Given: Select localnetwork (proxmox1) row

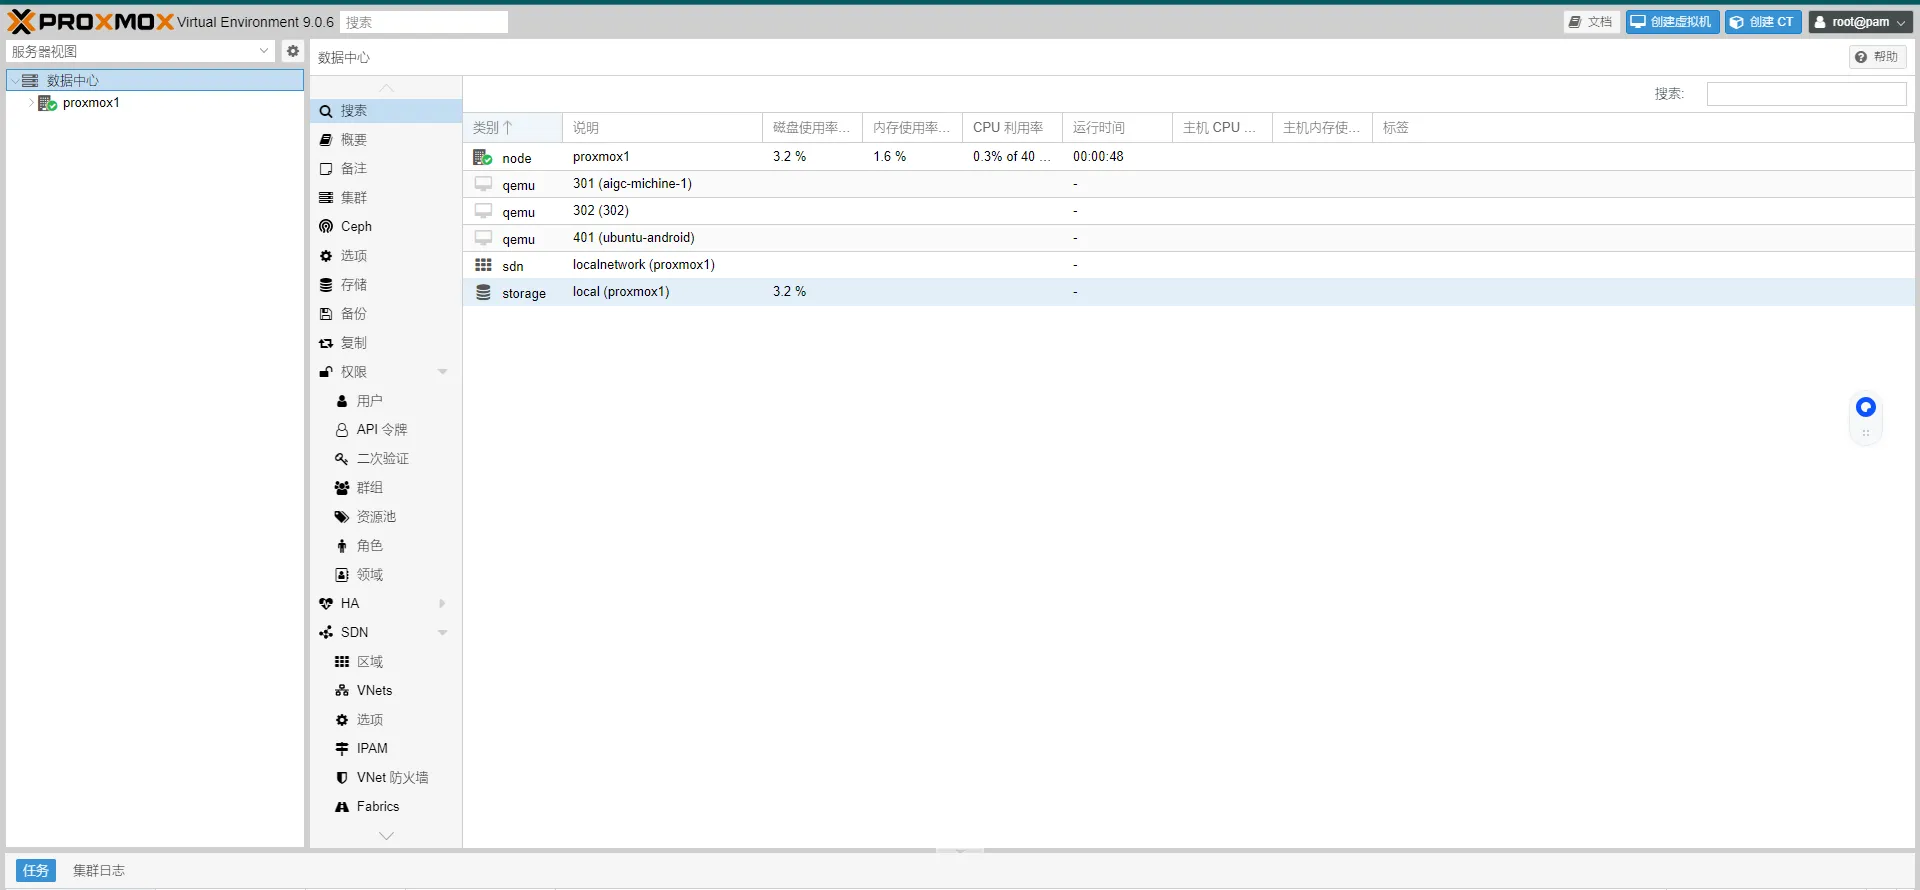Looking at the screenshot, I should click(x=1189, y=265).
